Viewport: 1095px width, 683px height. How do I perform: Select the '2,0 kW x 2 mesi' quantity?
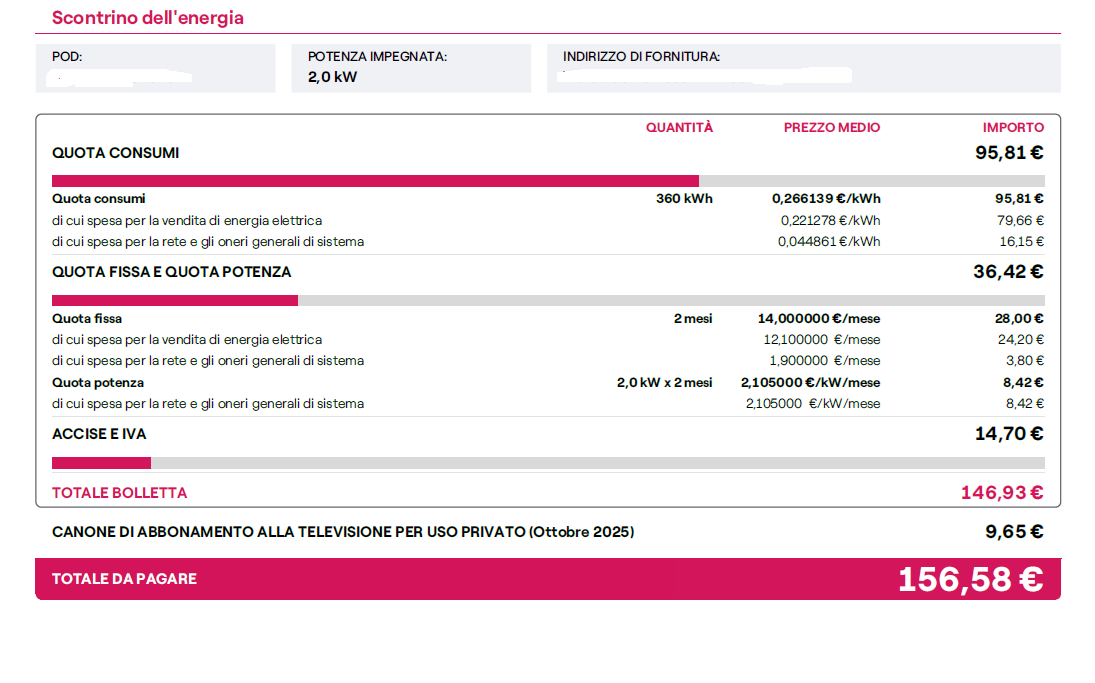point(664,383)
